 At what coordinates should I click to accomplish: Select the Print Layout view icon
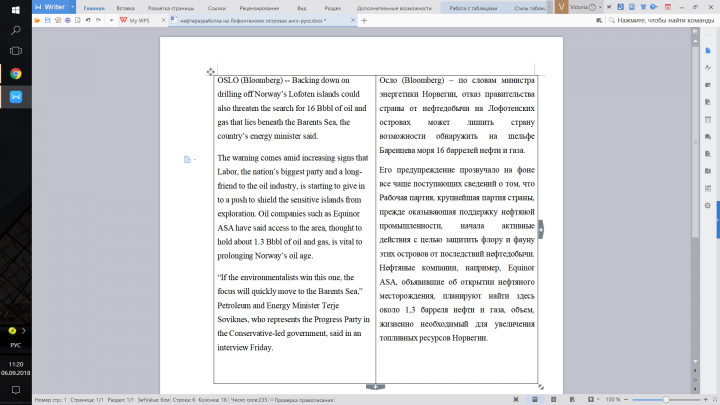(534, 399)
